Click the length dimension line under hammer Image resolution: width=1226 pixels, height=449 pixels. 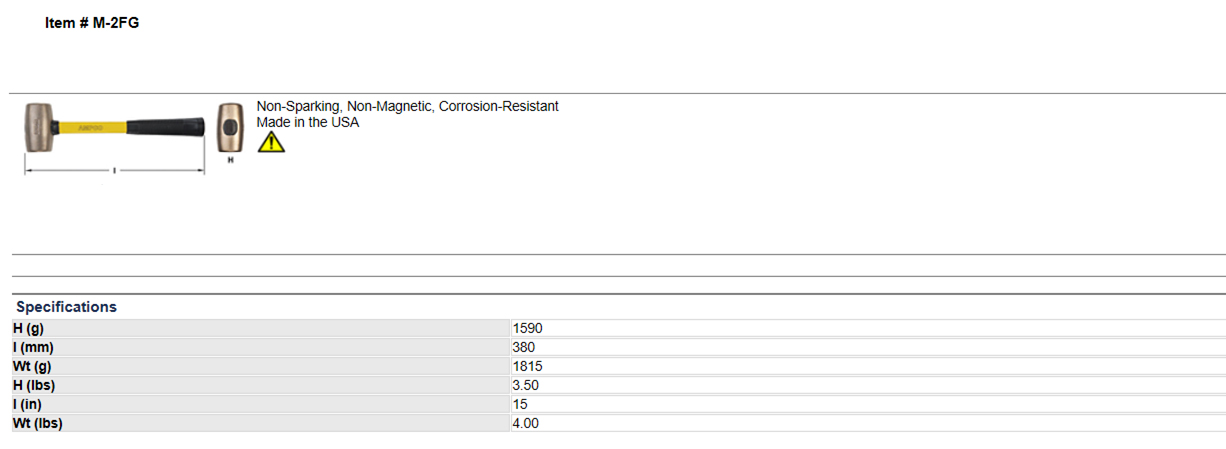click(x=114, y=170)
